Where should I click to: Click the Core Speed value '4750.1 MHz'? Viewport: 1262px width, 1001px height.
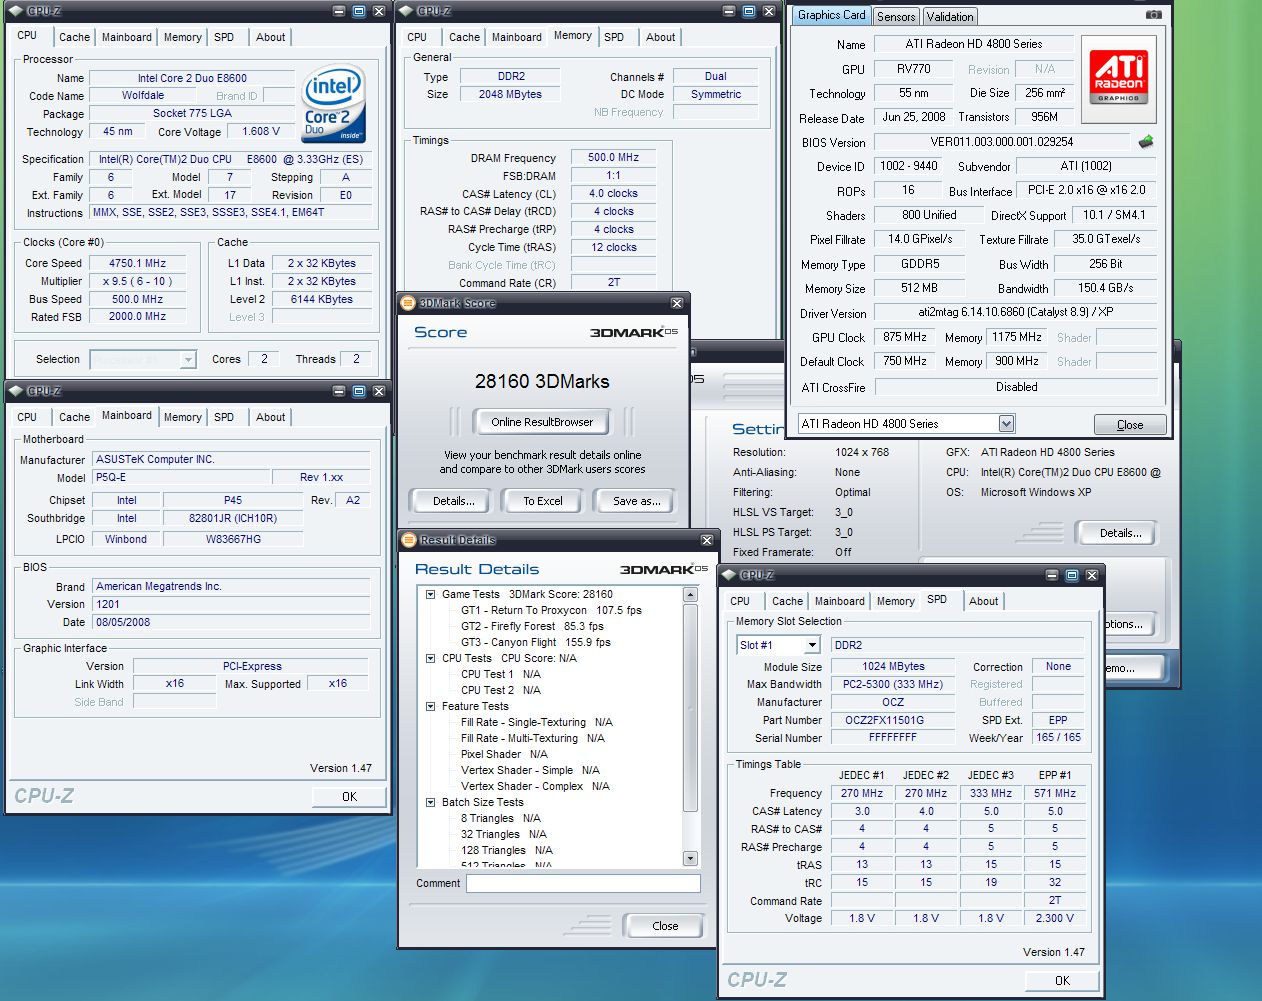(137, 263)
